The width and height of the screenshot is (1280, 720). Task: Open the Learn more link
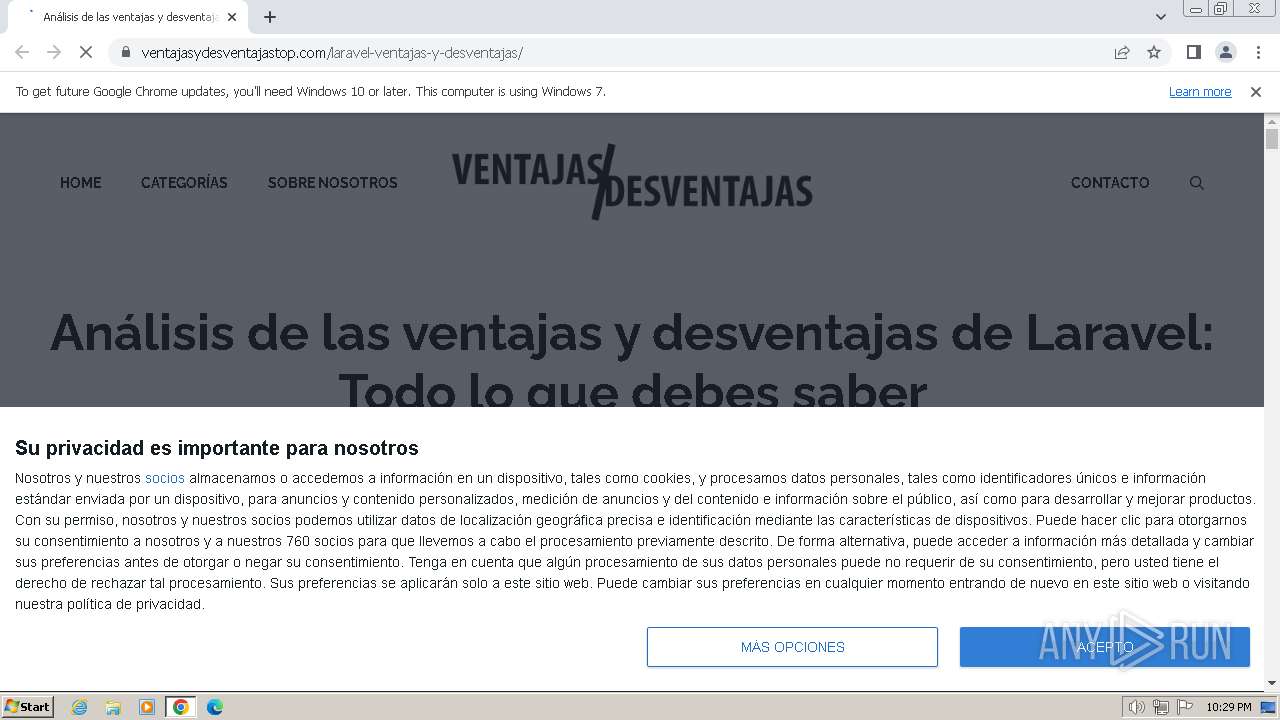point(1200,92)
